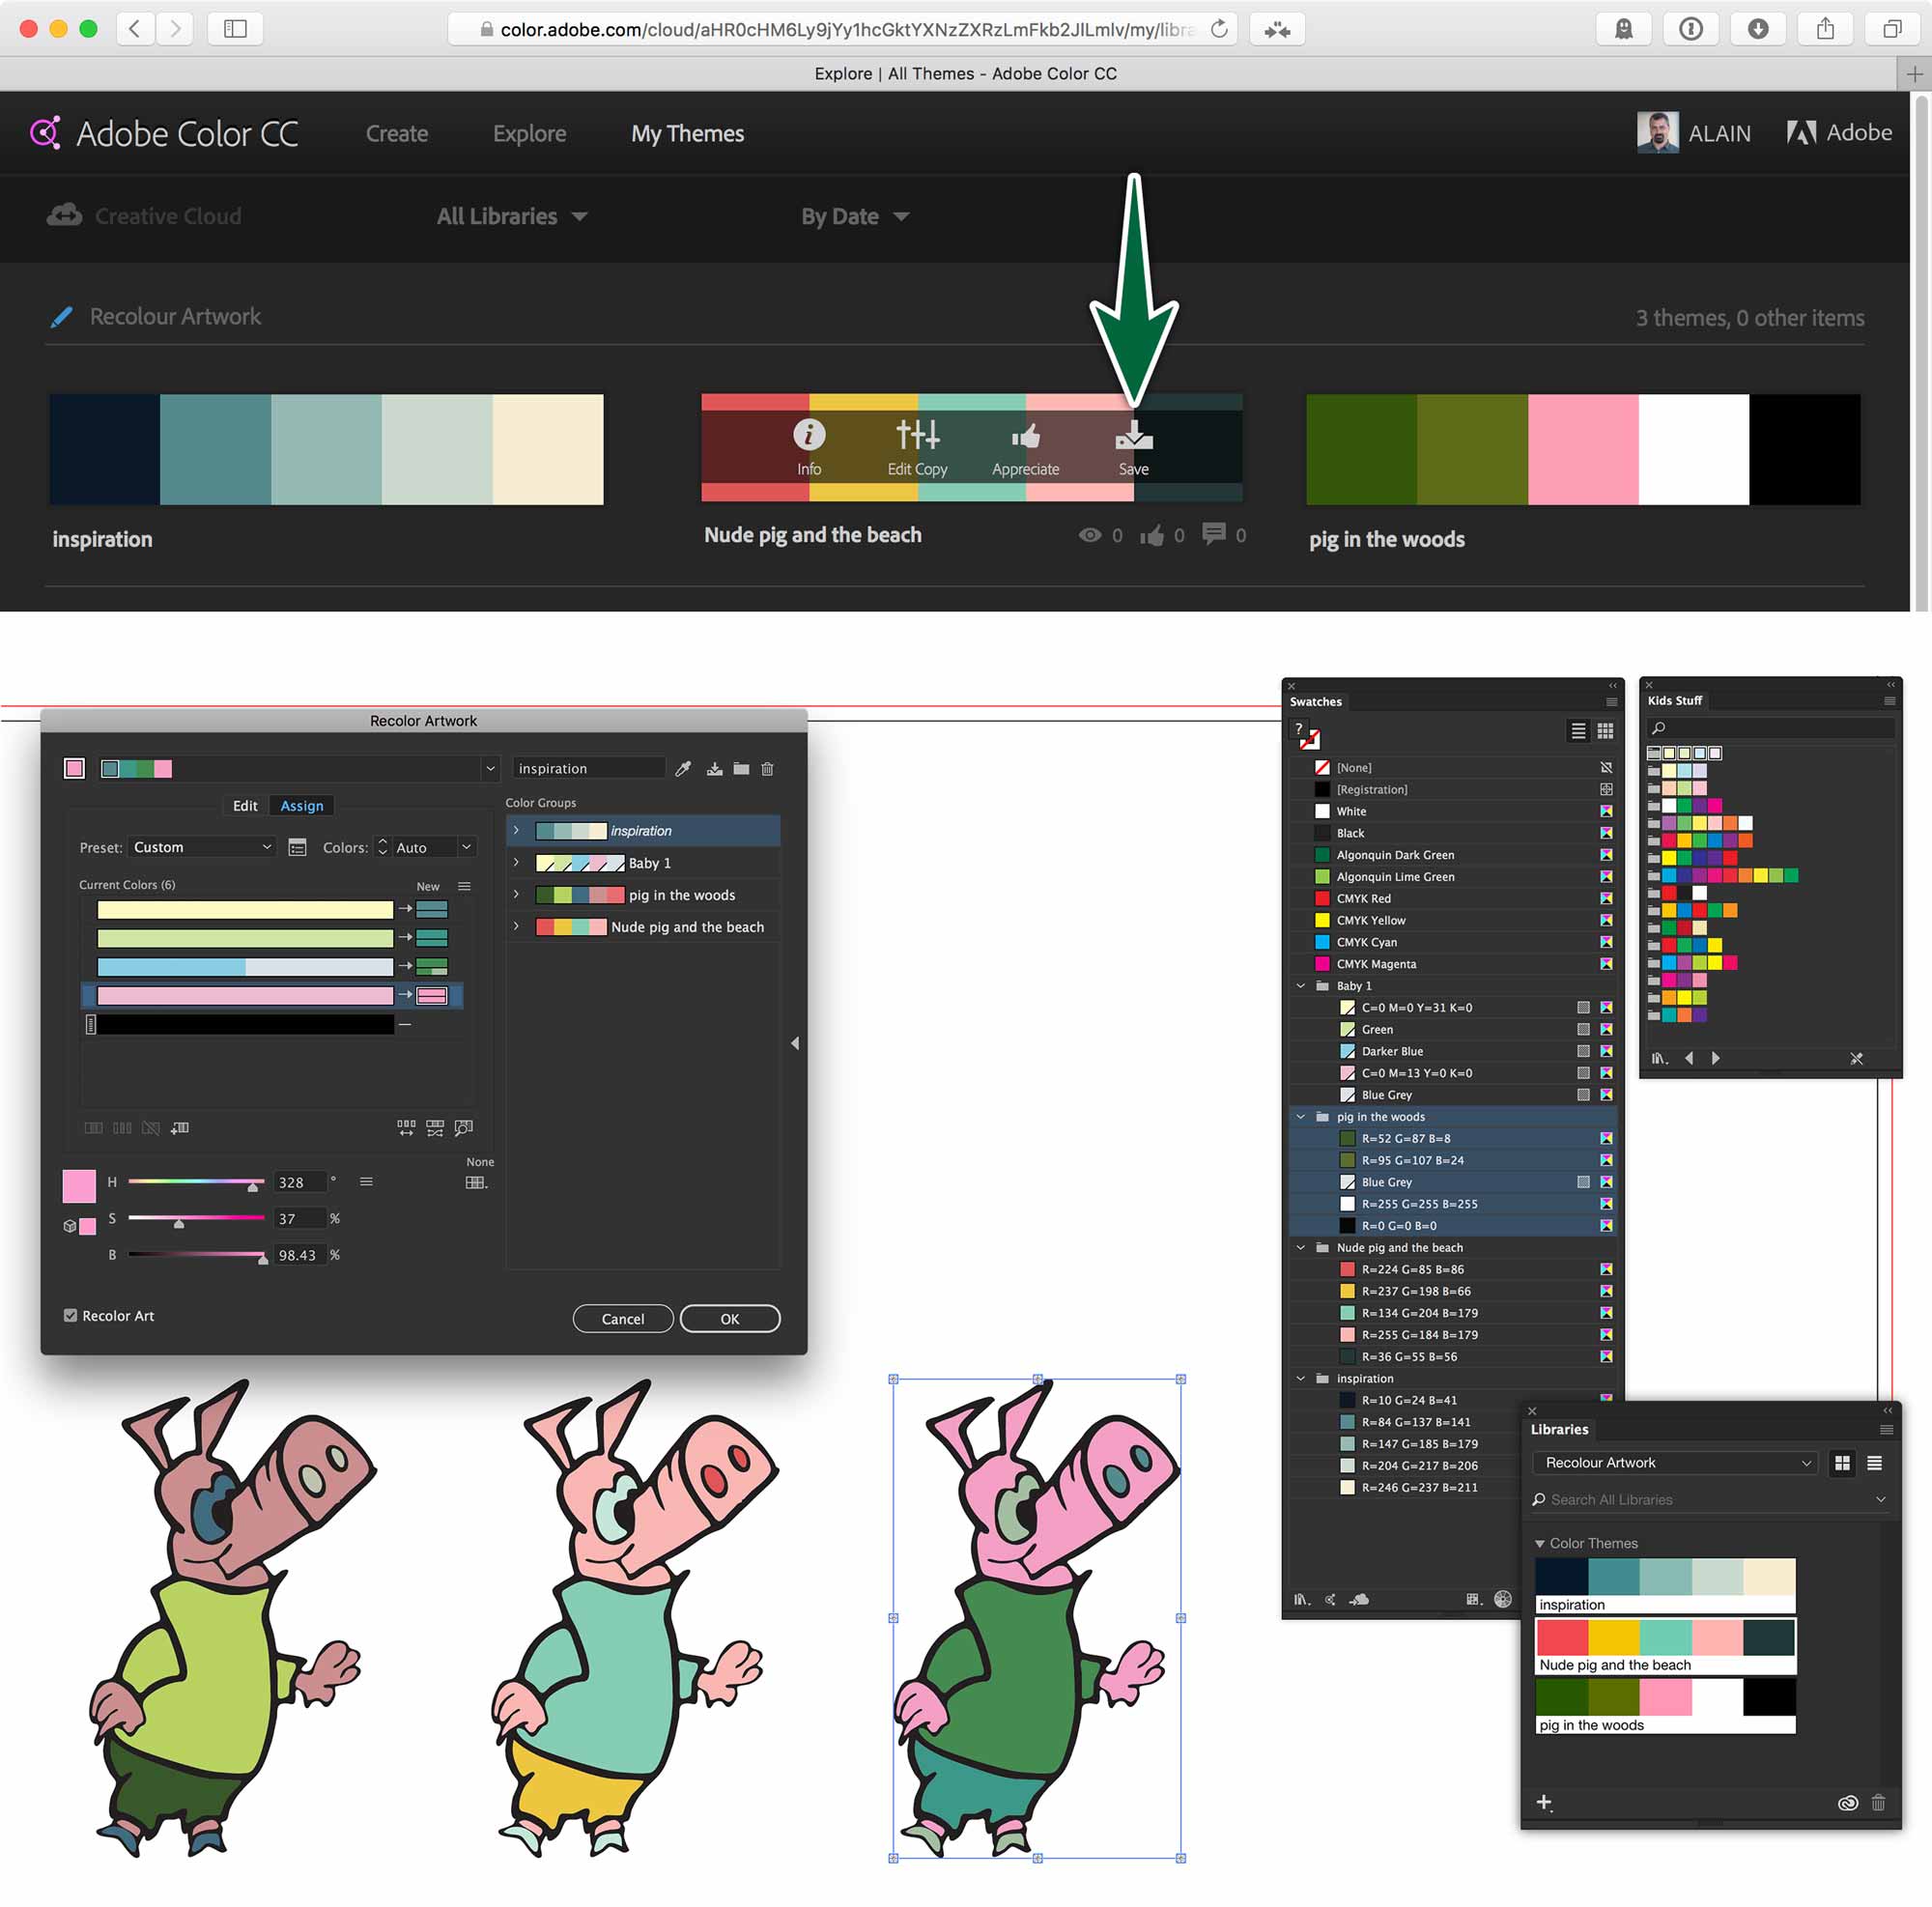This screenshot has width=1932, height=1907.
Task: Drag the Hue (H) slider in color controls
Action: pos(253,1185)
